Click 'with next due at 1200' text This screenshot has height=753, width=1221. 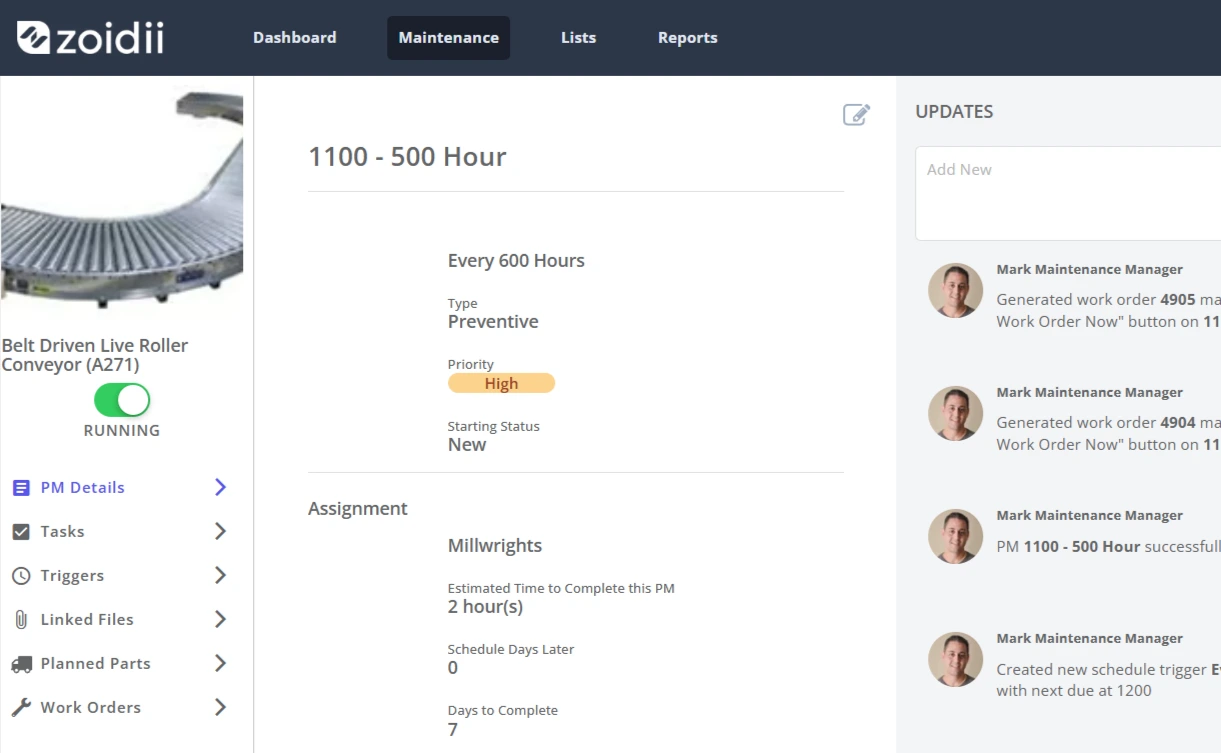[1074, 691]
